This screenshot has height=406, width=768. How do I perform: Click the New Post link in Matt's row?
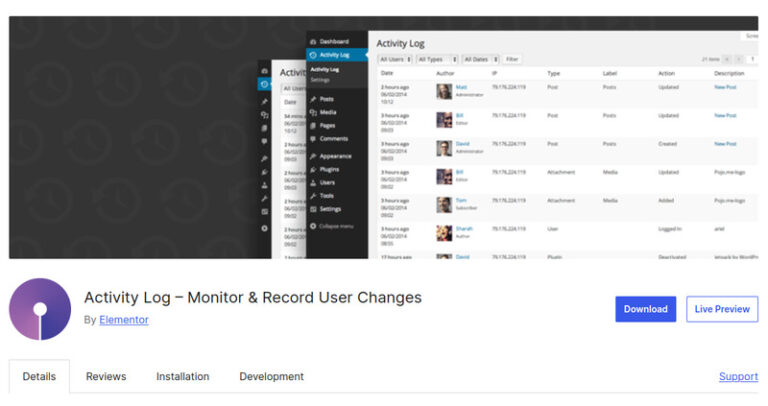[x=725, y=87]
